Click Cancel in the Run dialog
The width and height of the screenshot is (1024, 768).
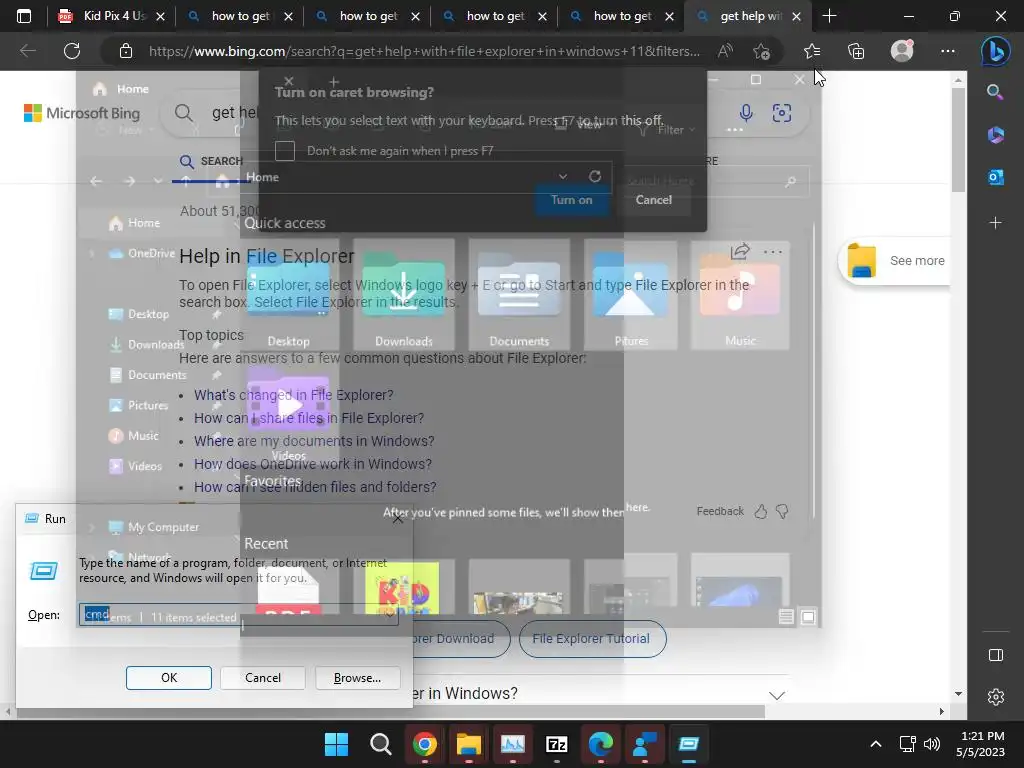click(x=263, y=678)
